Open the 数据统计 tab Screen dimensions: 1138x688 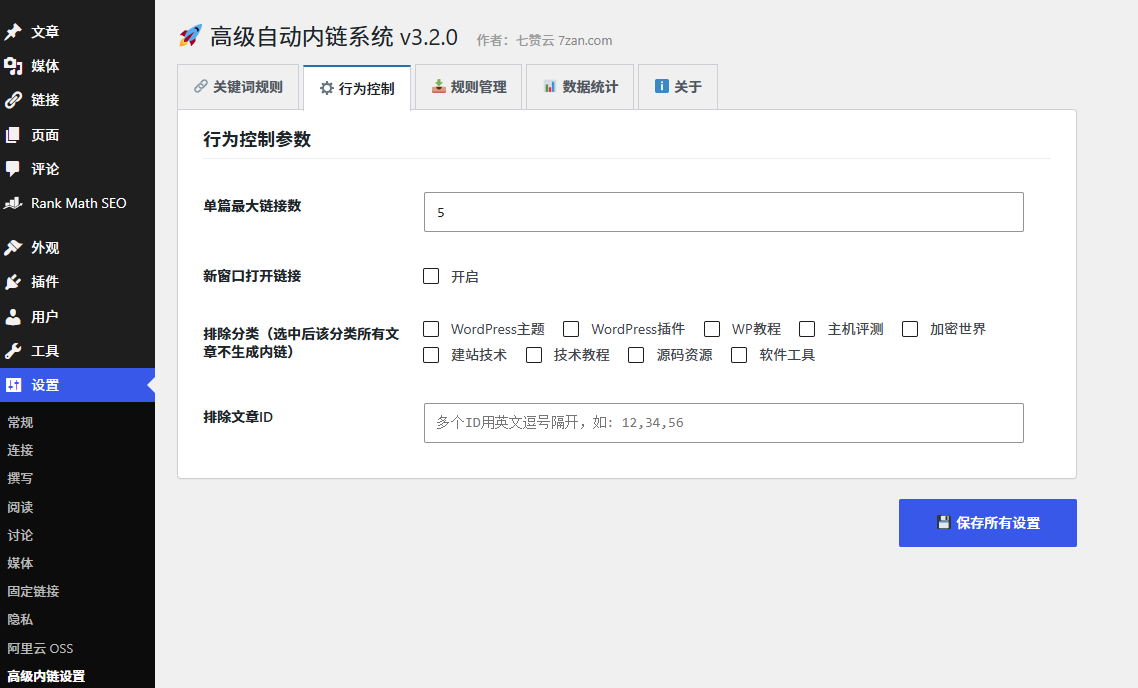click(x=581, y=87)
